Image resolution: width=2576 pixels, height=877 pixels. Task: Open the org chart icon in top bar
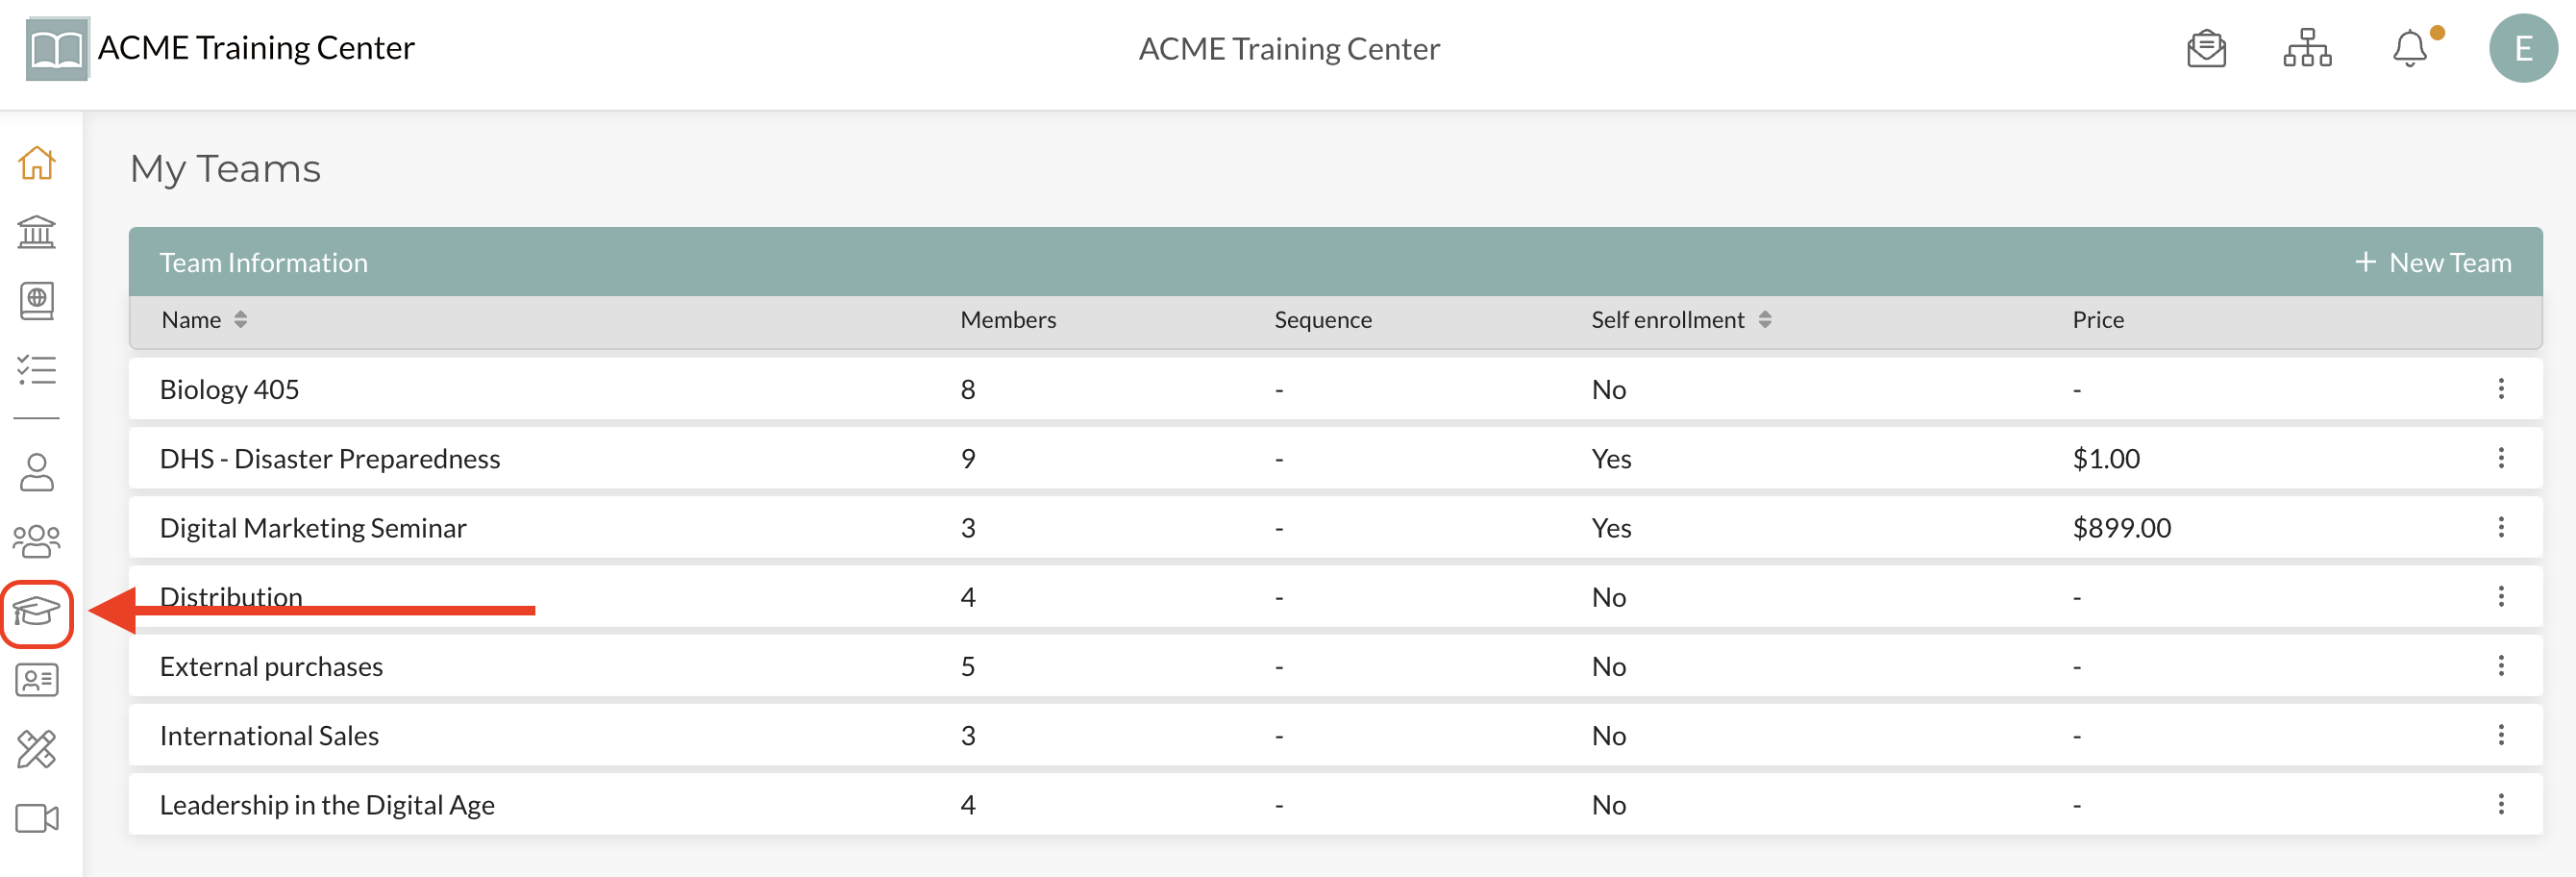tap(2306, 48)
